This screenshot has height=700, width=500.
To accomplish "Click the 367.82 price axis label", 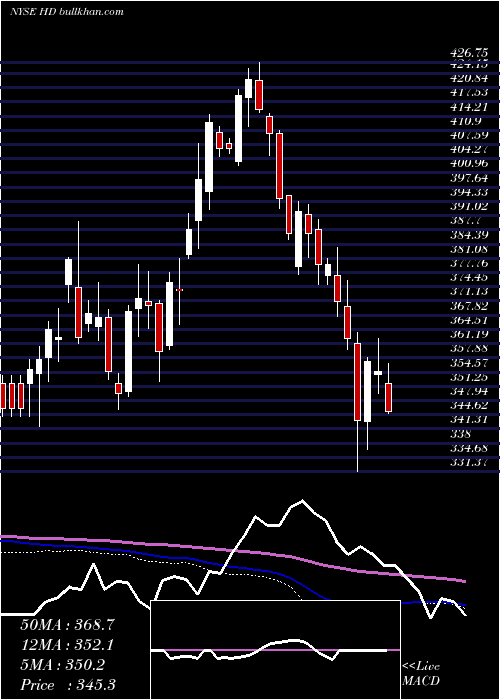I will (468, 306).
